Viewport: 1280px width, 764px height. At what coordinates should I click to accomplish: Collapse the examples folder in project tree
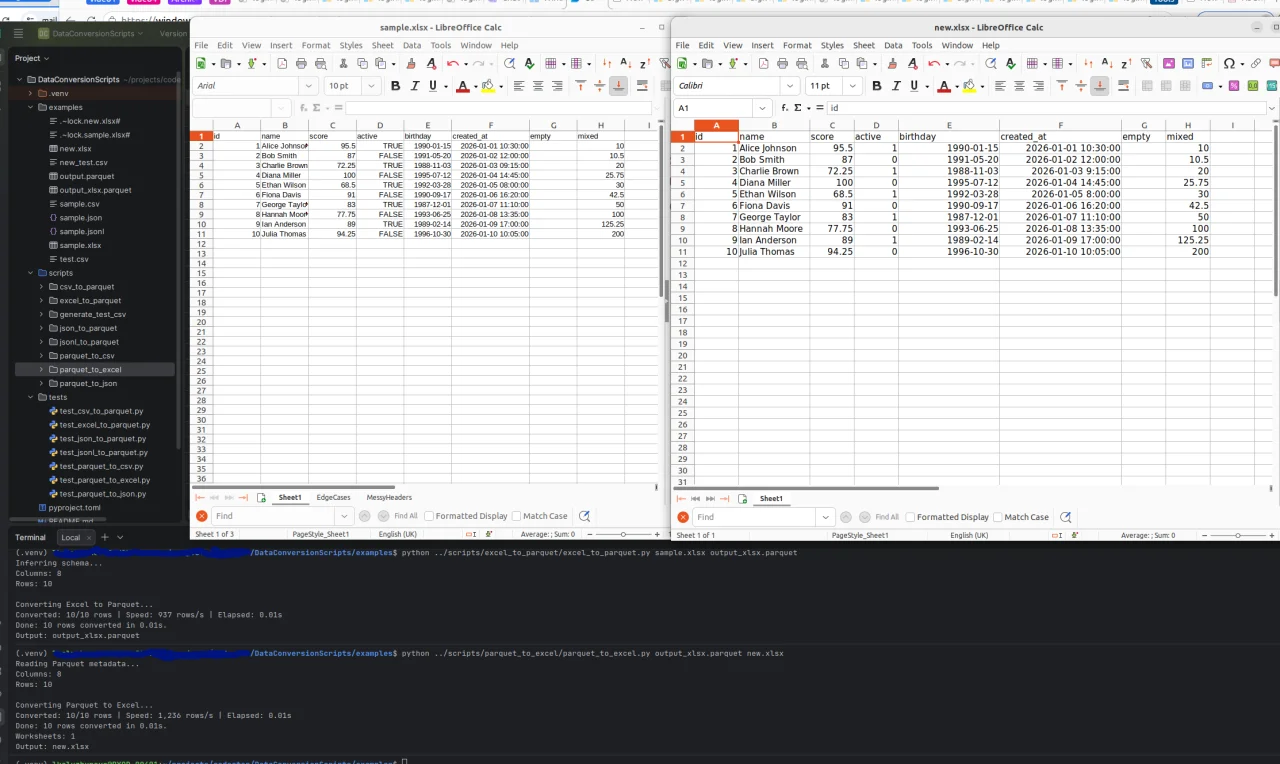(30, 107)
